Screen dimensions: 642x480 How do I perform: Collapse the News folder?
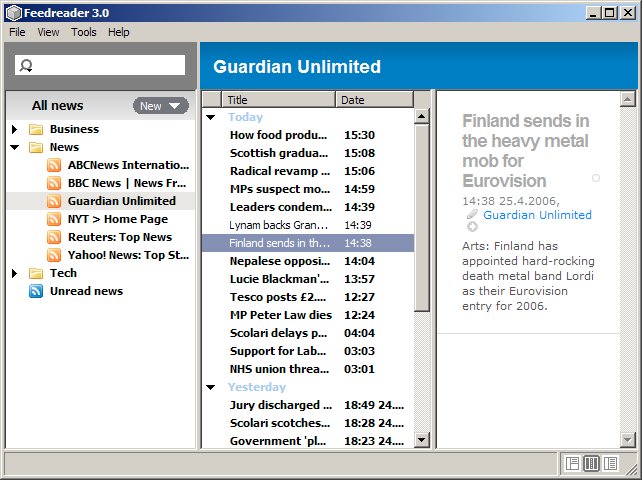15,147
